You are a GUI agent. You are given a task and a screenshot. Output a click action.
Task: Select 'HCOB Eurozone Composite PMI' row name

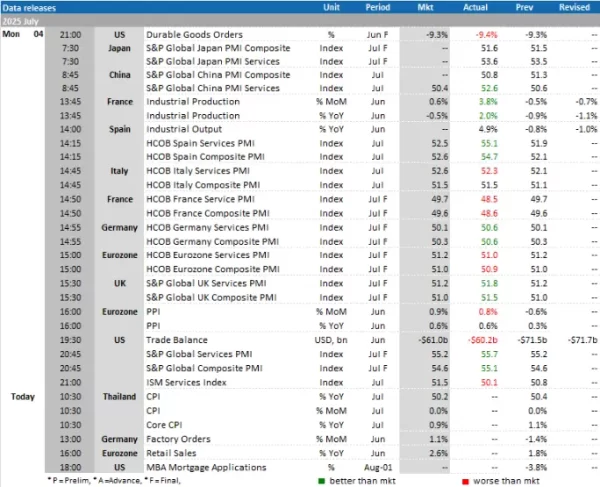point(213,269)
